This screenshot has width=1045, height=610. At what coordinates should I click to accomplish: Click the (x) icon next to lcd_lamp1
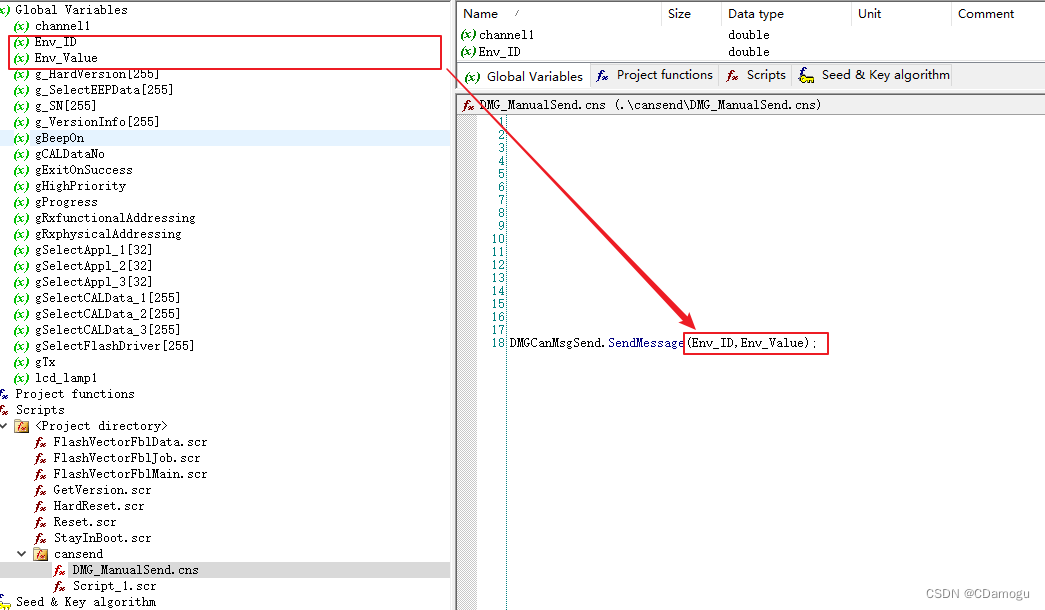click(21, 377)
